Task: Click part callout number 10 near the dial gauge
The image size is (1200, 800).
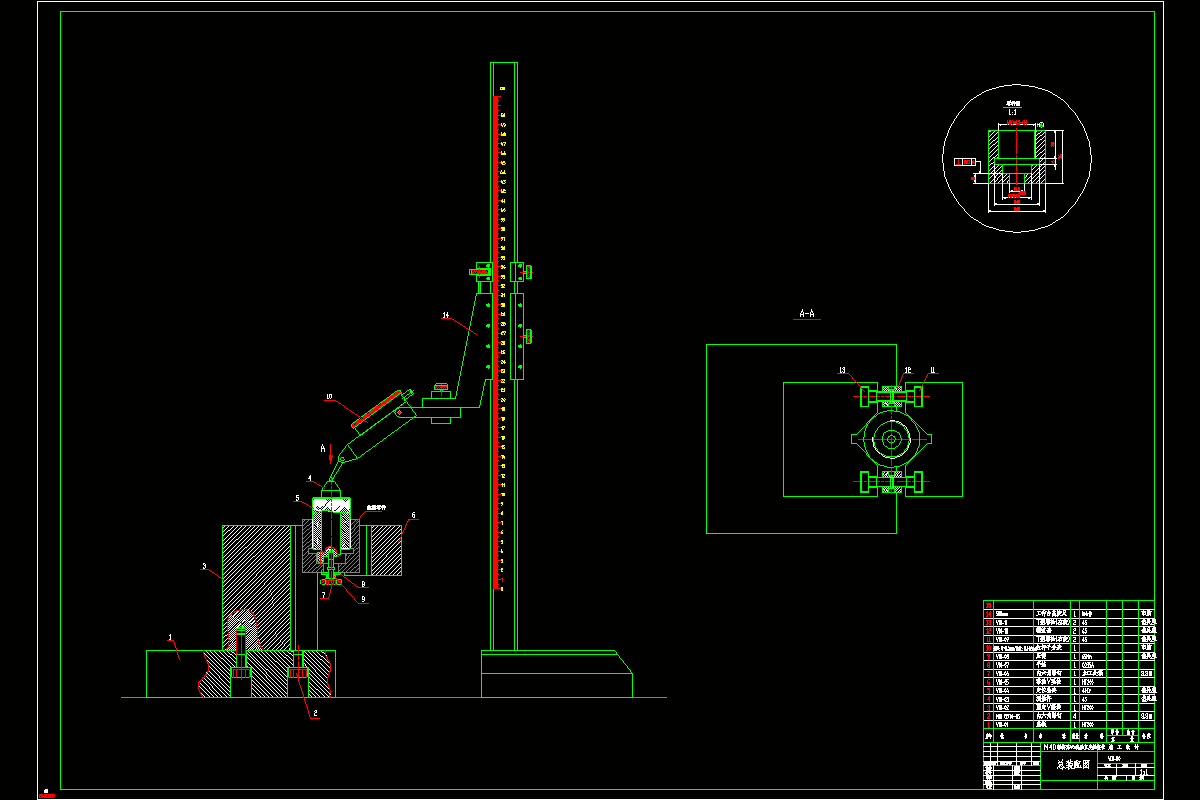Action: click(x=329, y=396)
